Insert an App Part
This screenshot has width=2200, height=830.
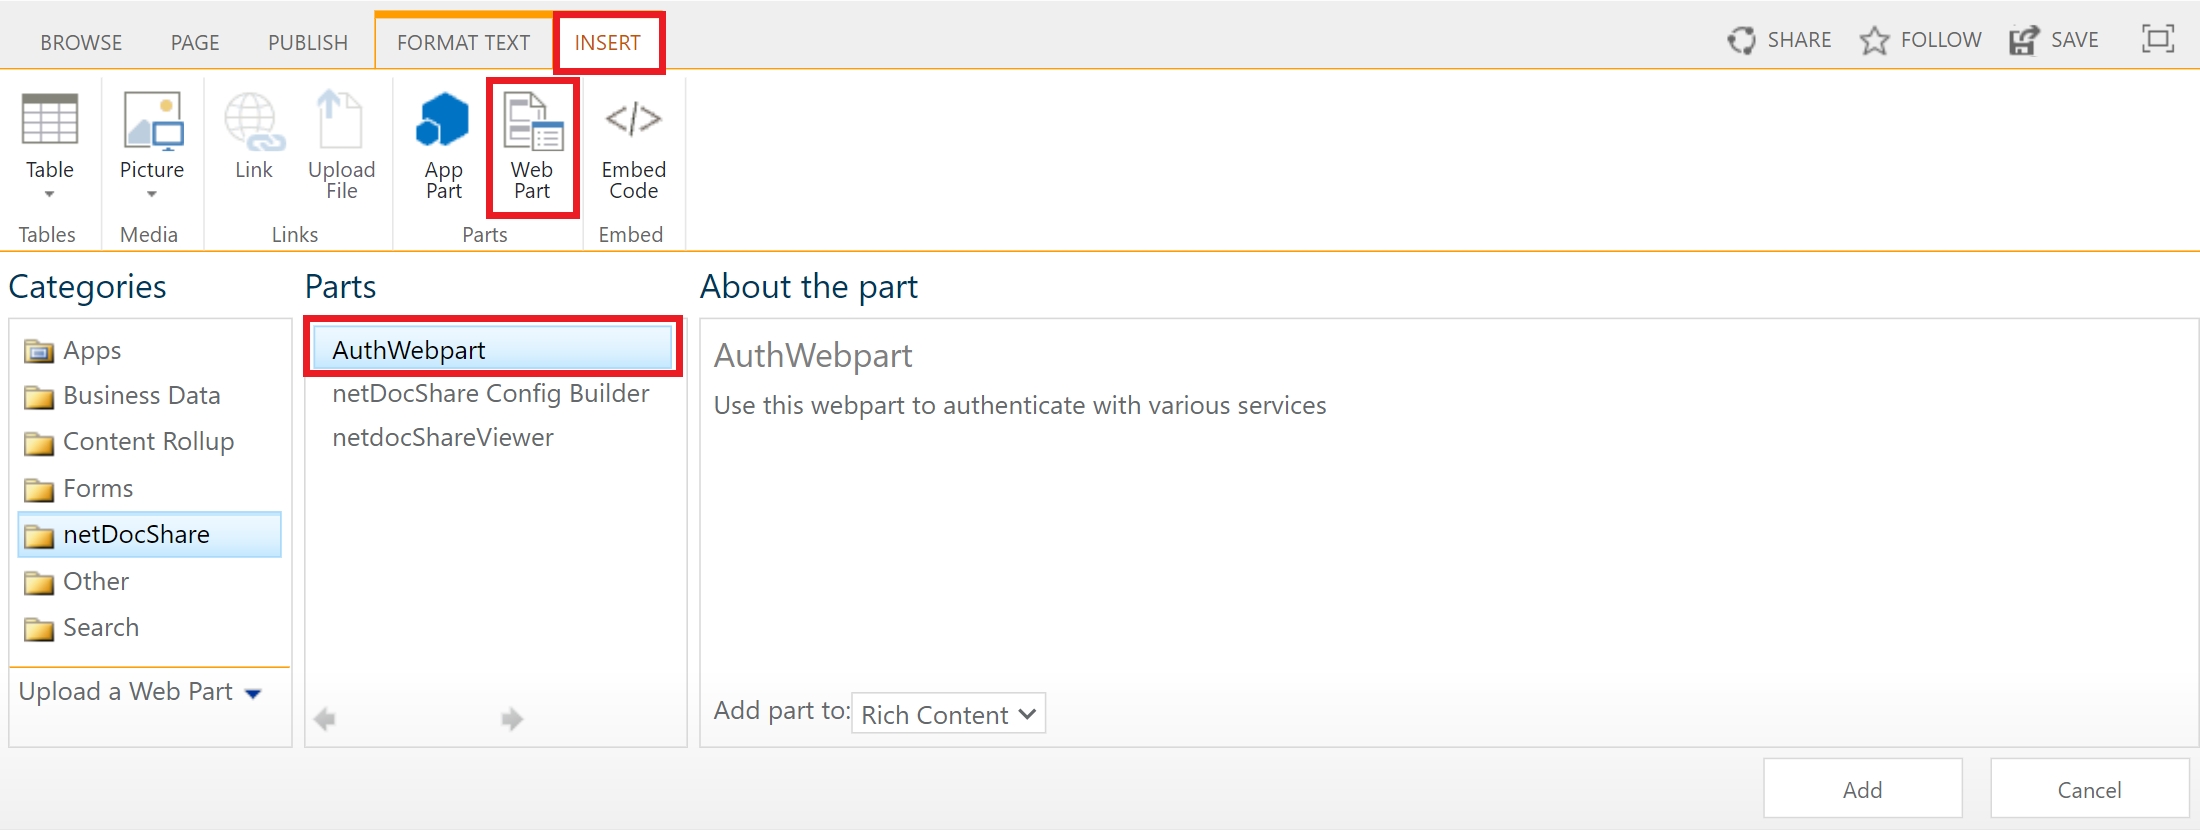[x=443, y=146]
